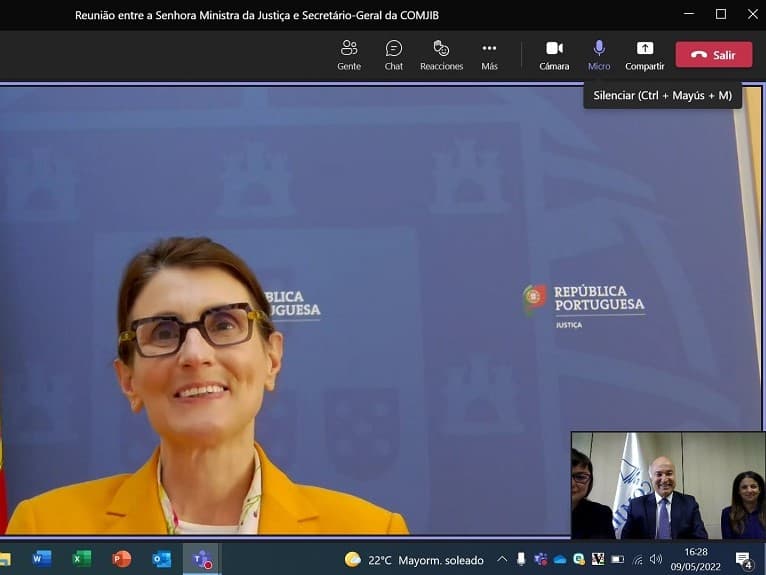Click the self-view video thumbnail
This screenshot has height=575, width=766.
point(668,485)
